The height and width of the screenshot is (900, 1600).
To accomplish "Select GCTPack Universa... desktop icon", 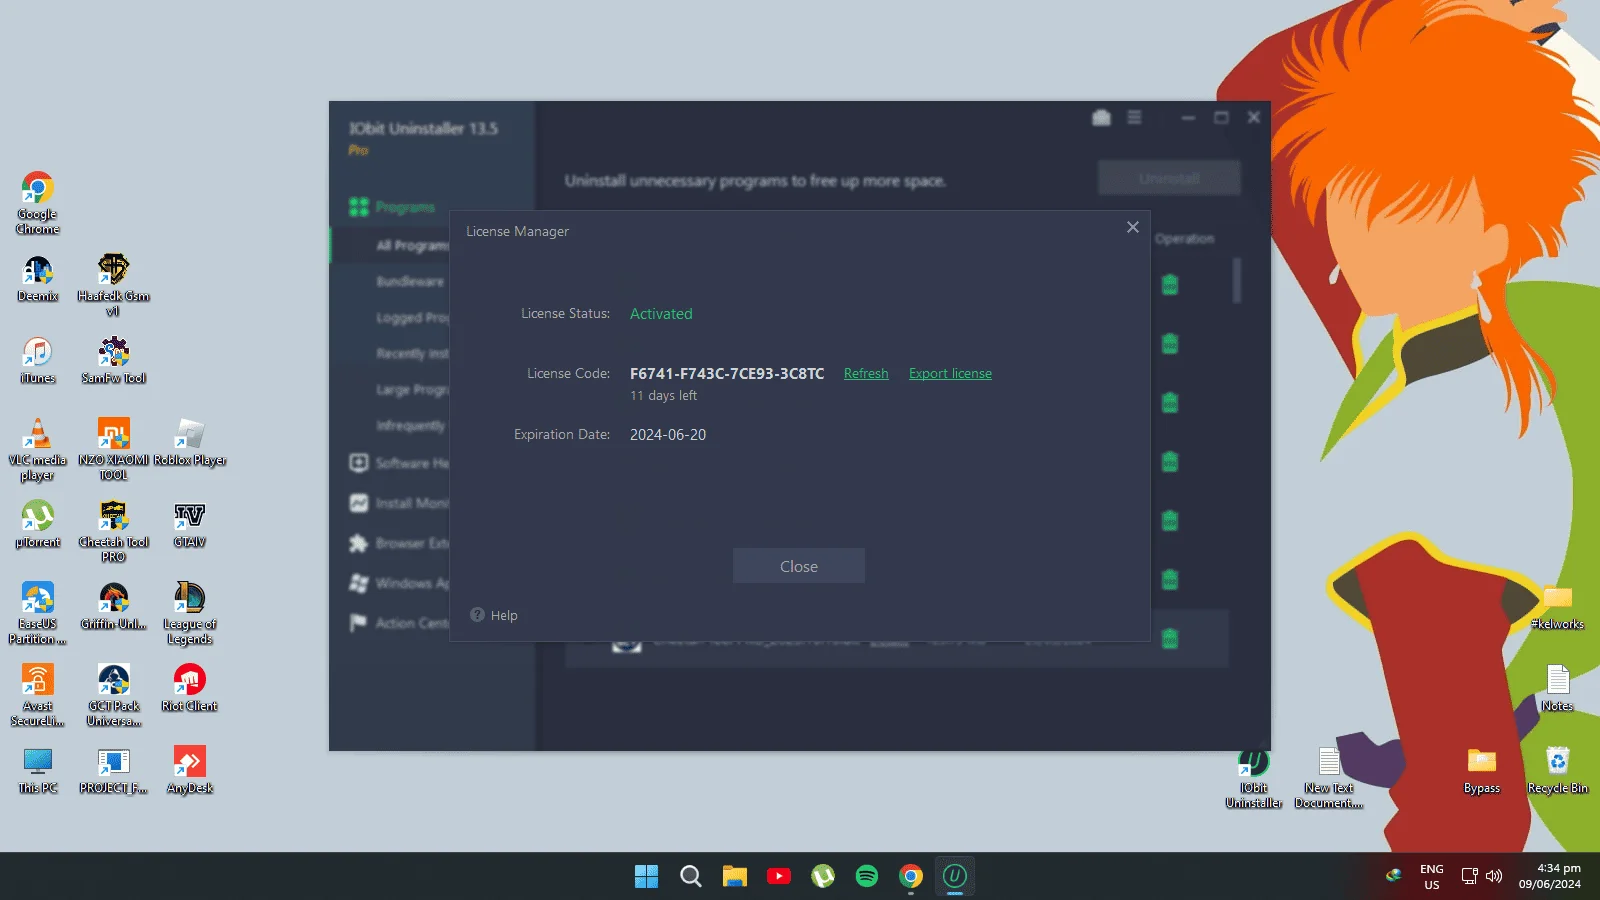I will pyautogui.click(x=113, y=696).
